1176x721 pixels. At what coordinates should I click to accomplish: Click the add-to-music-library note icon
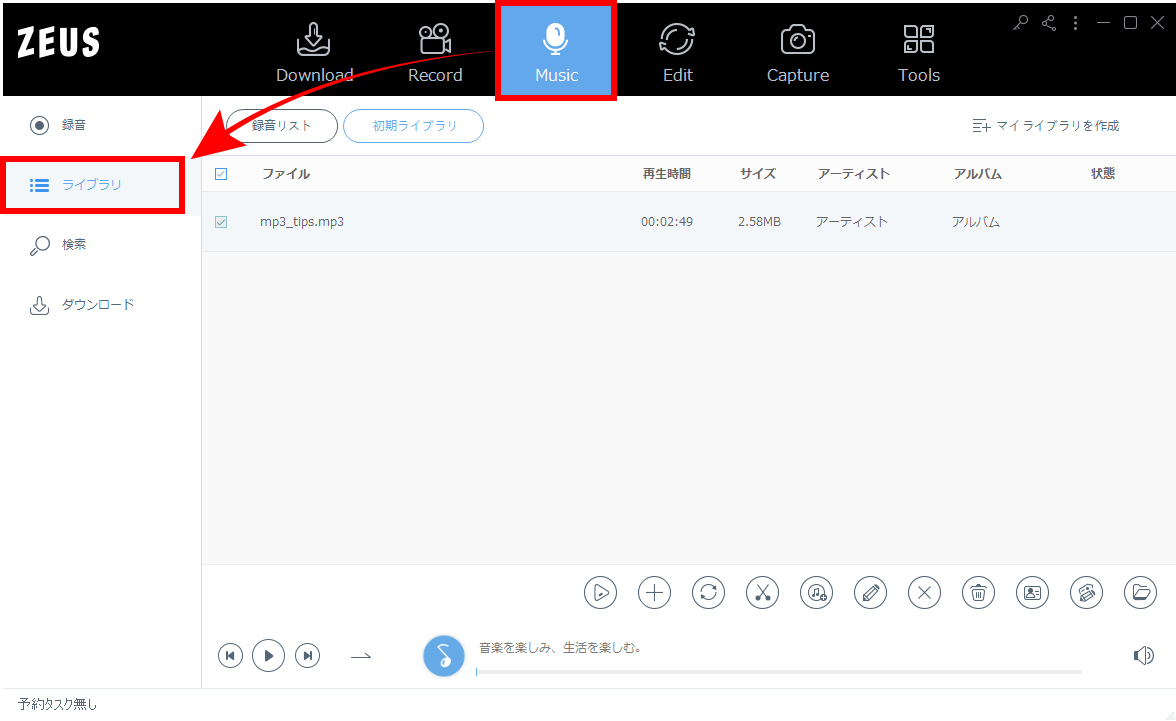816,592
